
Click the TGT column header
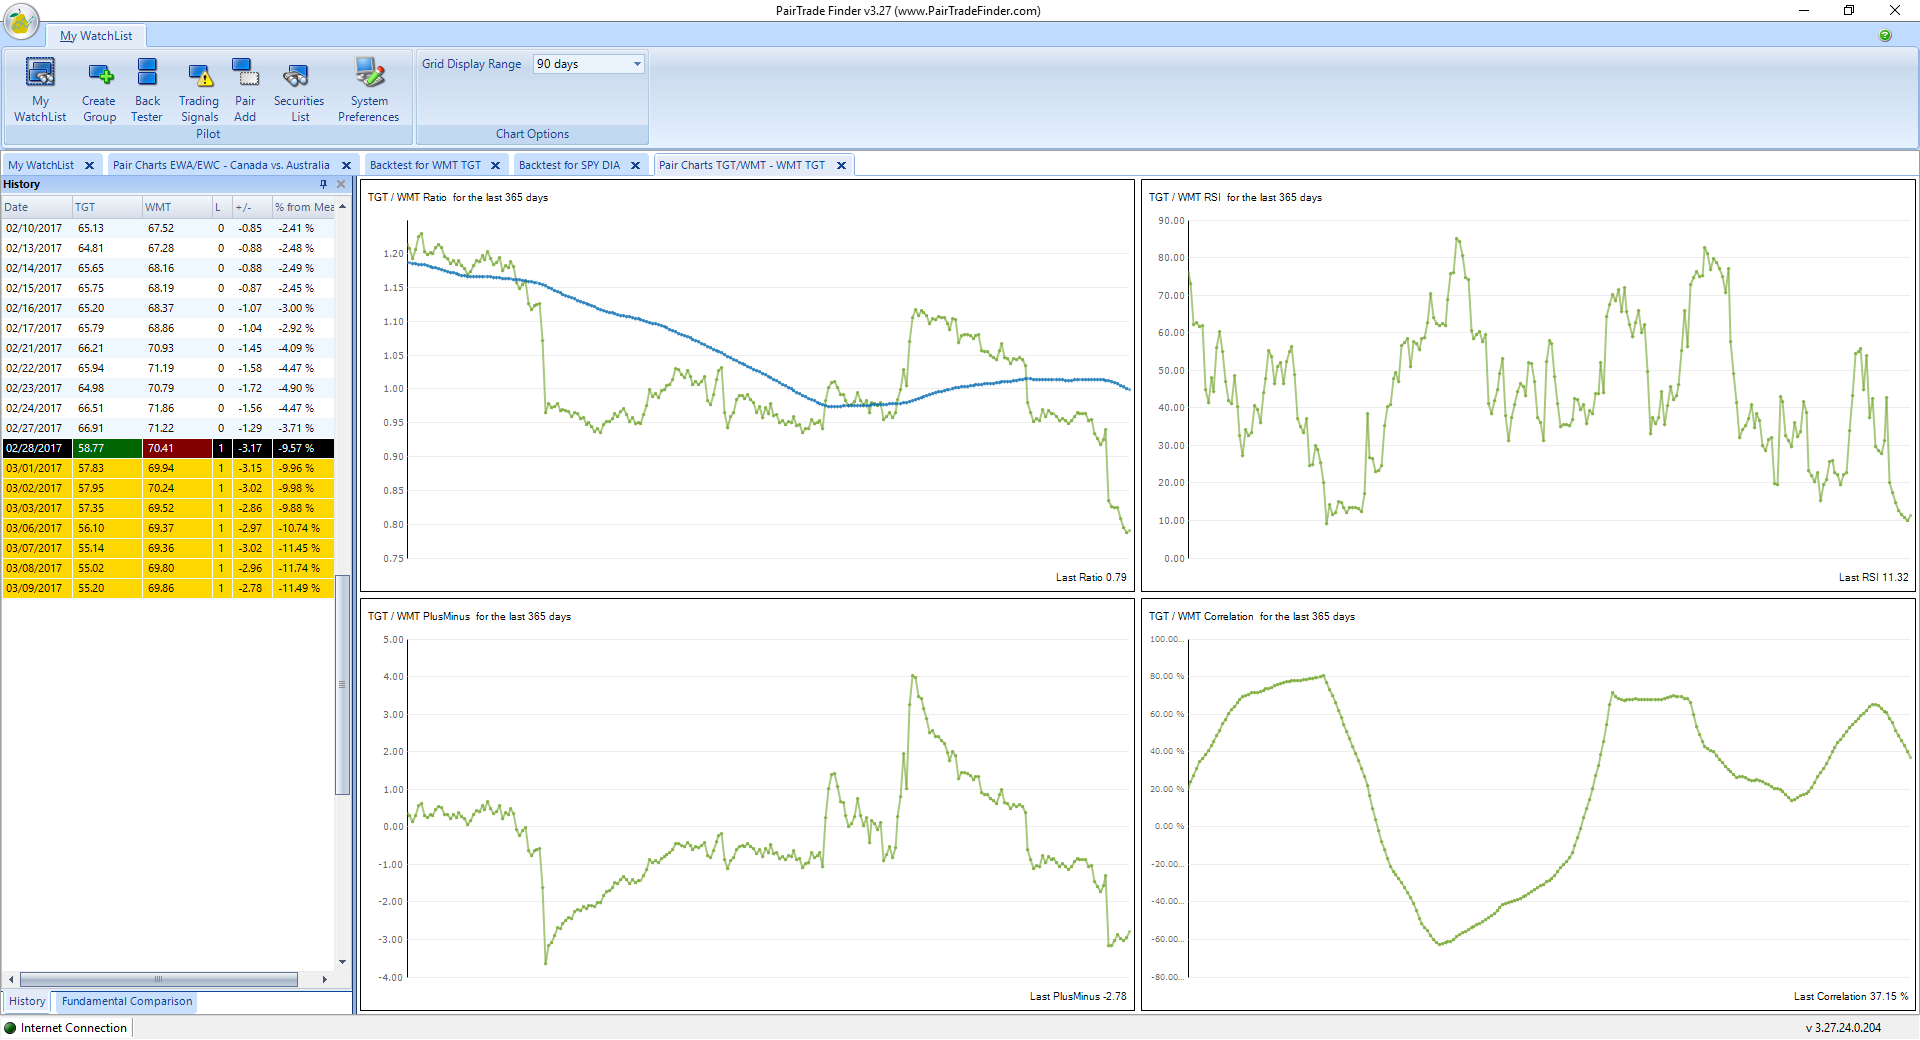[106, 207]
